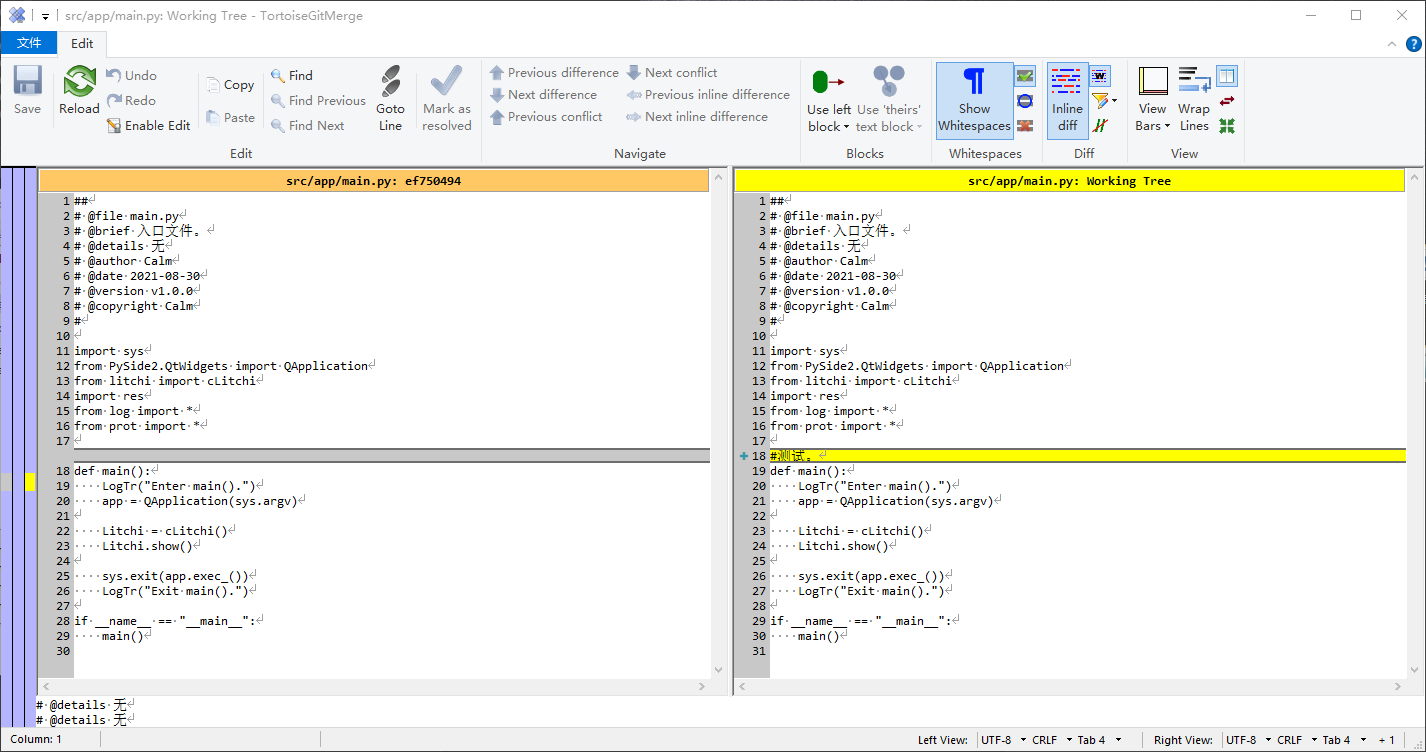
Task: Click left pane header main.py: ef750494
Action: 373,181
